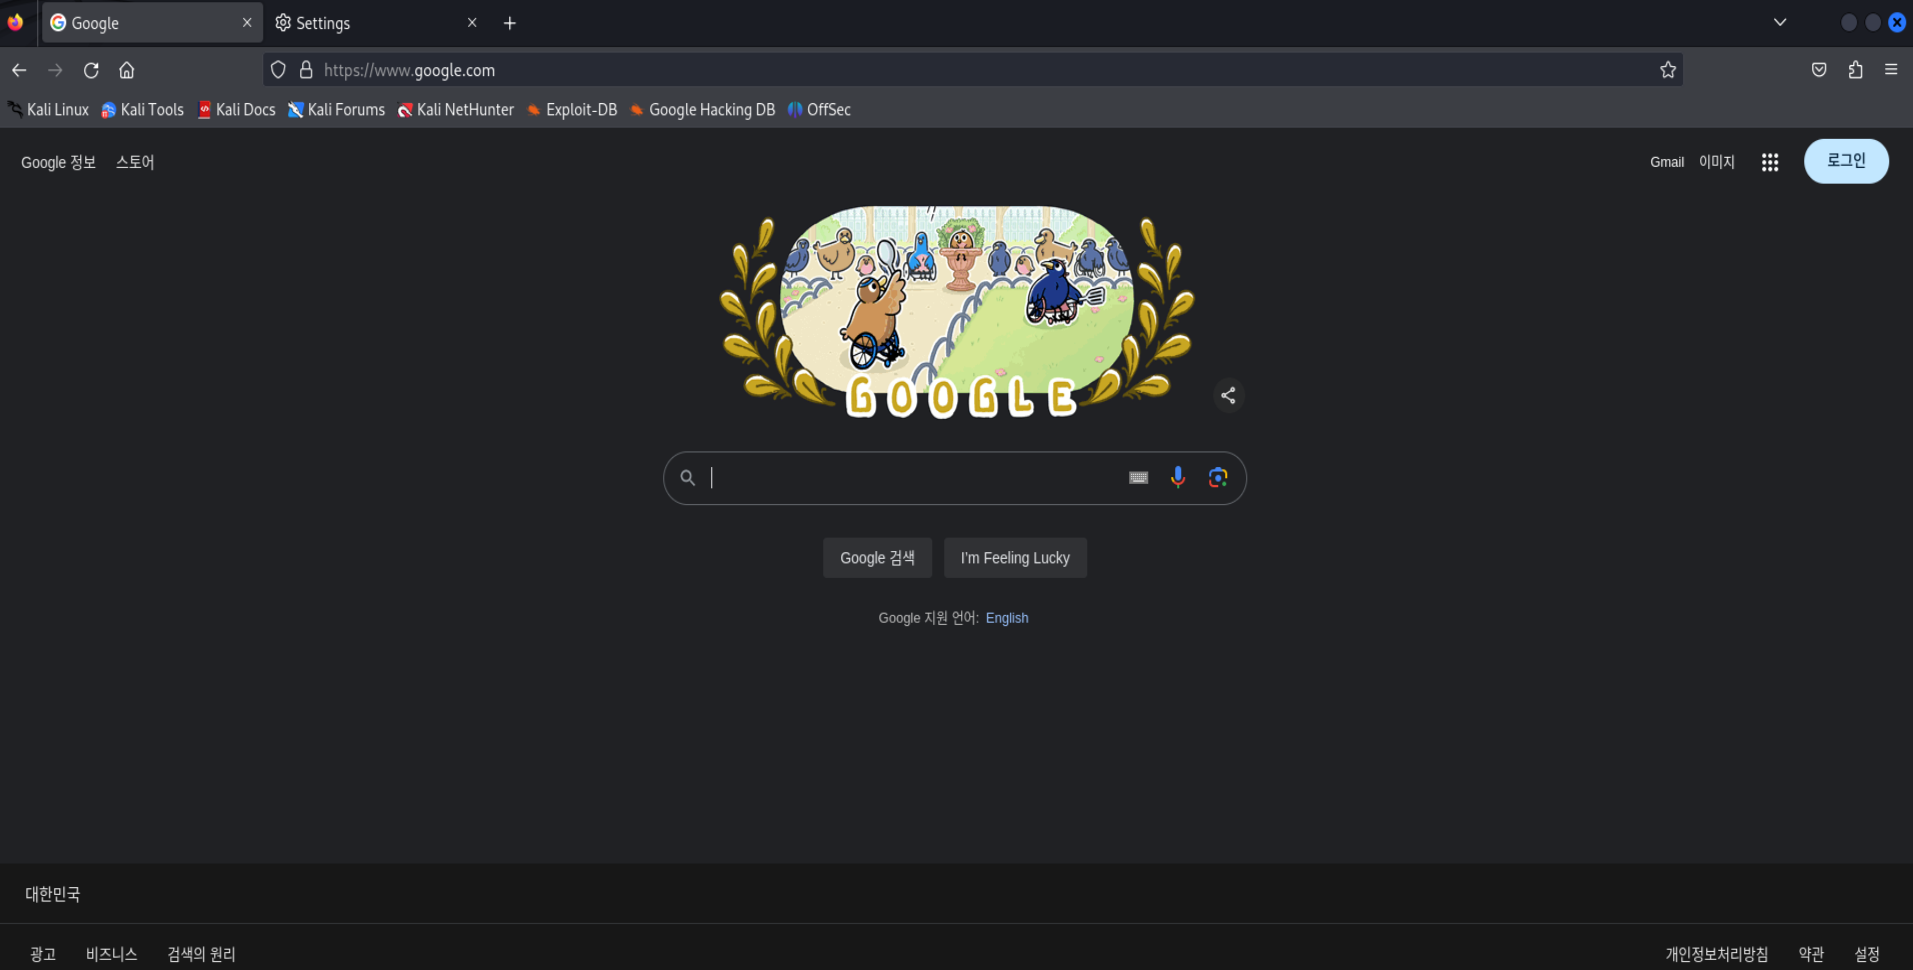Open the on-screen keyboard input tool
This screenshot has width=1913, height=970.
pyautogui.click(x=1138, y=478)
